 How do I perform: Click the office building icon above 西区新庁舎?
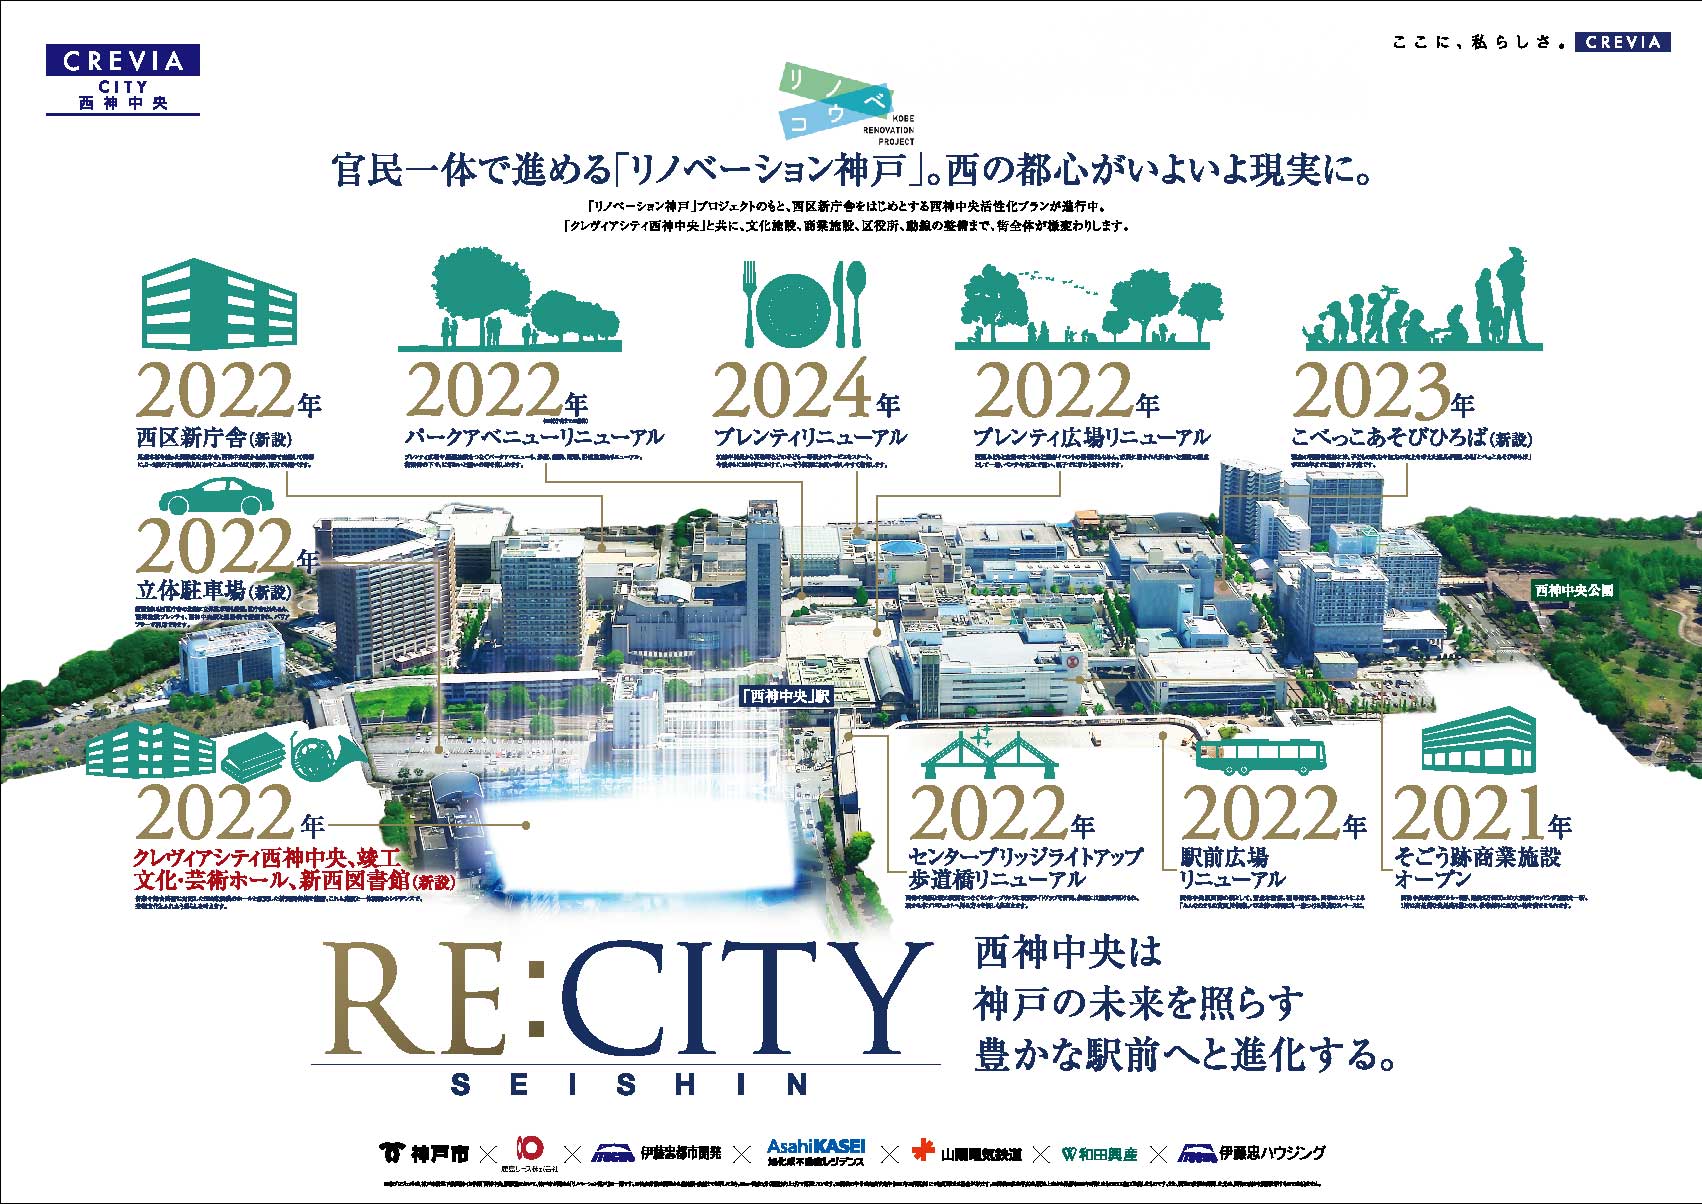tap(220, 305)
